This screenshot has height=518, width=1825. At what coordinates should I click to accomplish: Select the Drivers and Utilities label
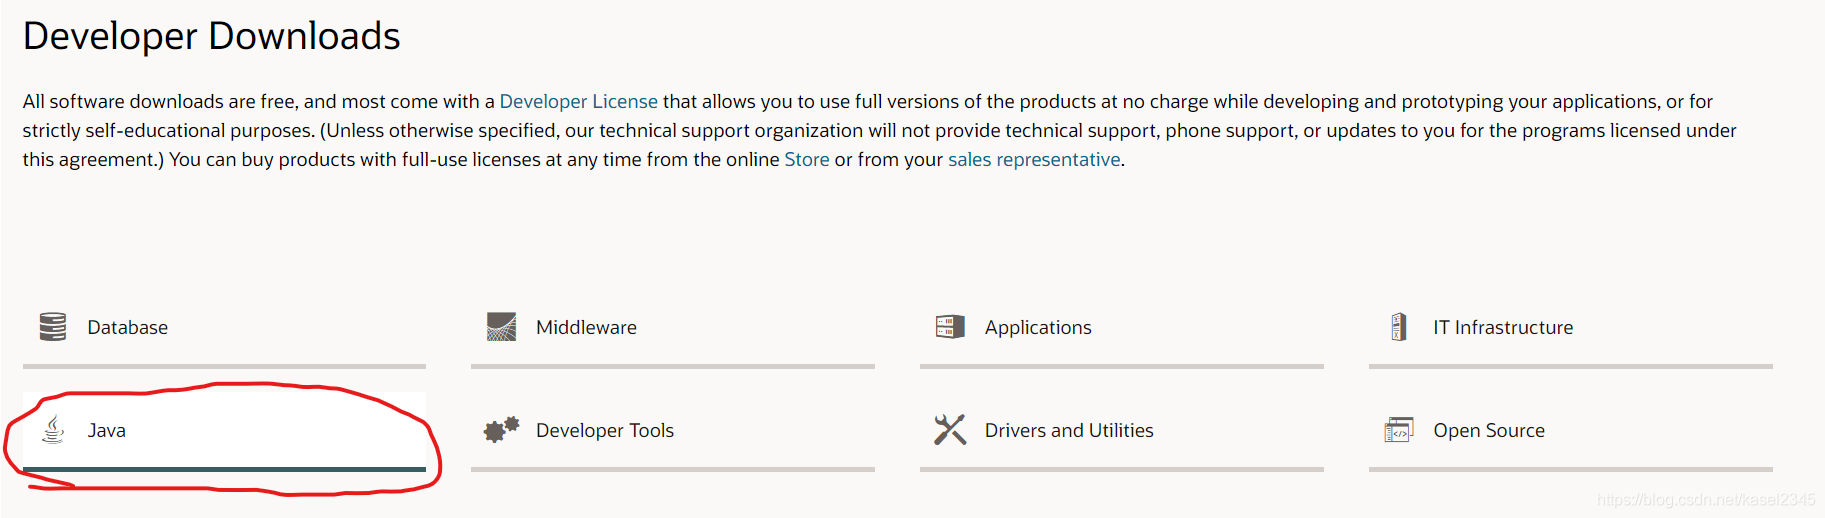click(x=1069, y=430)
